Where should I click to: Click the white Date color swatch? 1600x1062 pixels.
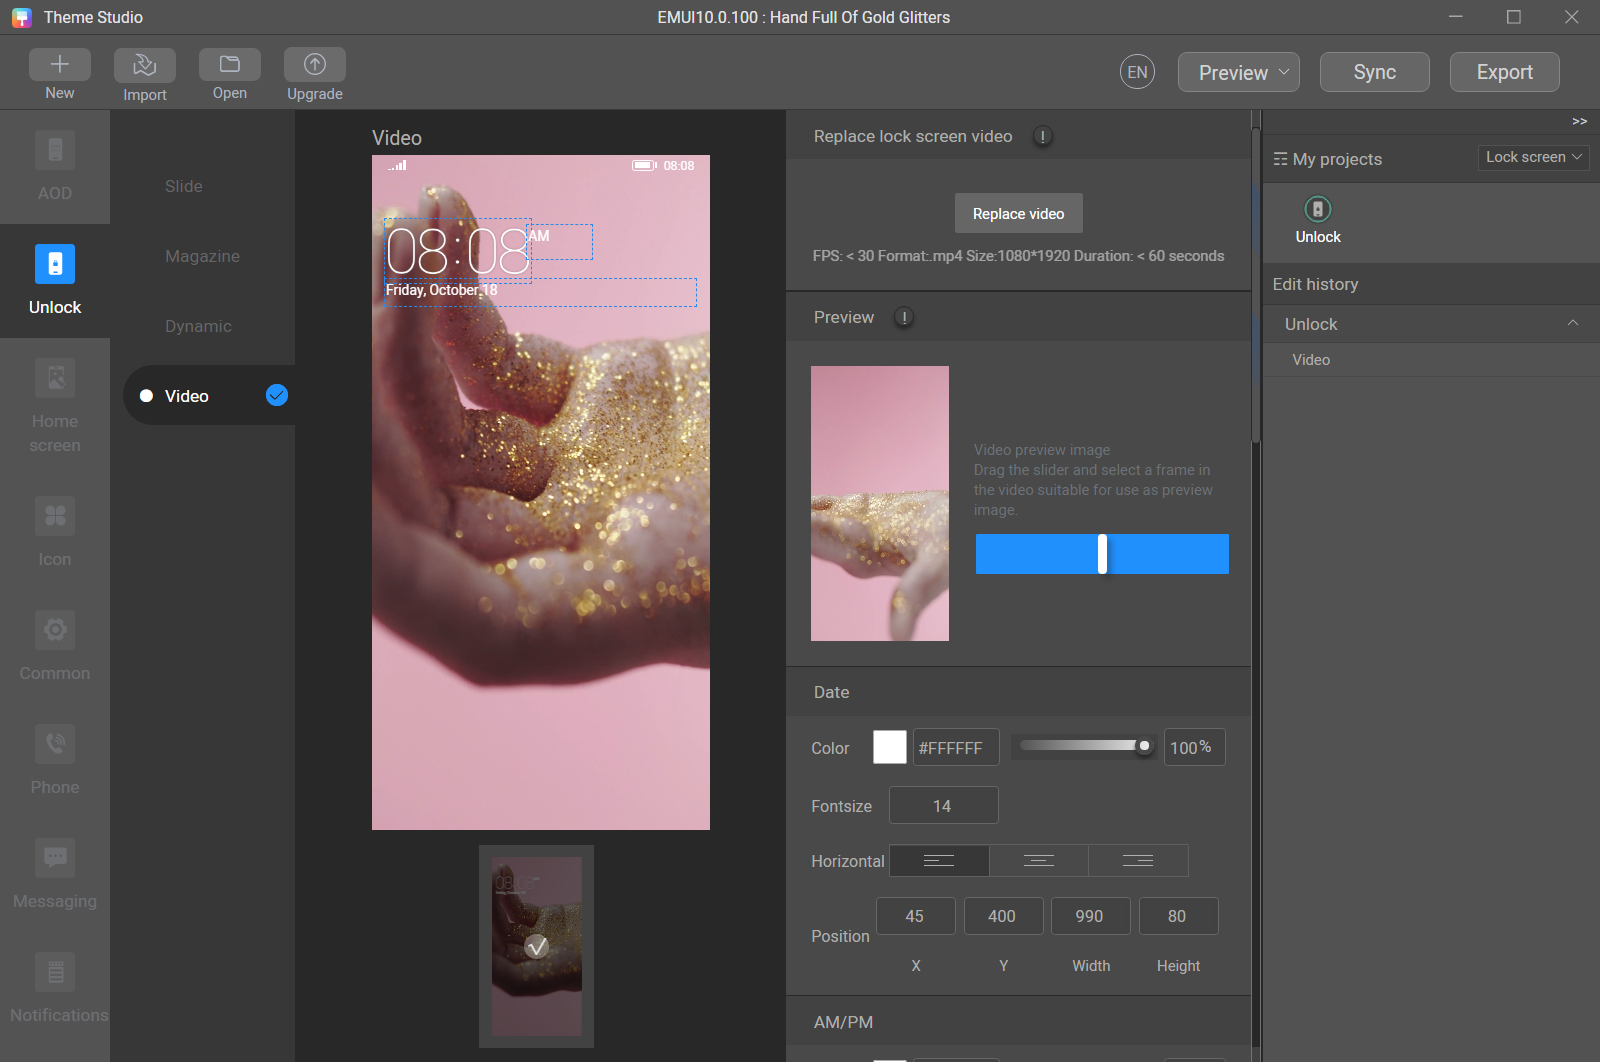click(889, 748)
